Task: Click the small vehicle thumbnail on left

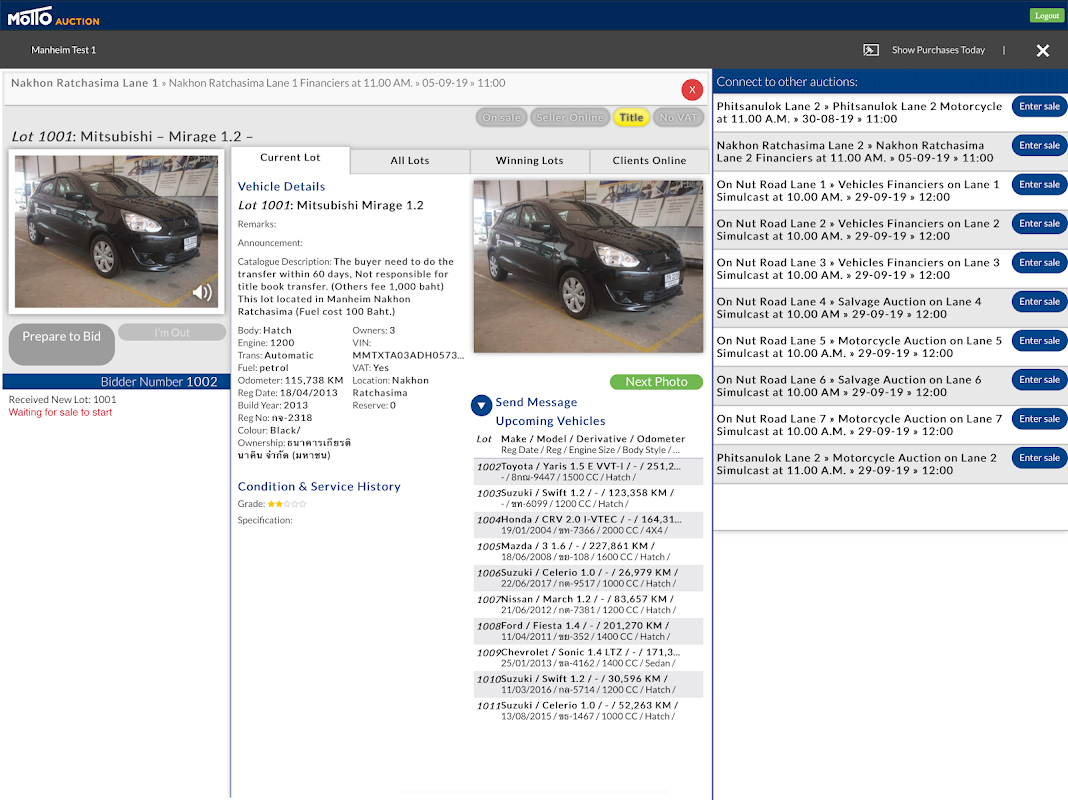Action: pos(116,230)
